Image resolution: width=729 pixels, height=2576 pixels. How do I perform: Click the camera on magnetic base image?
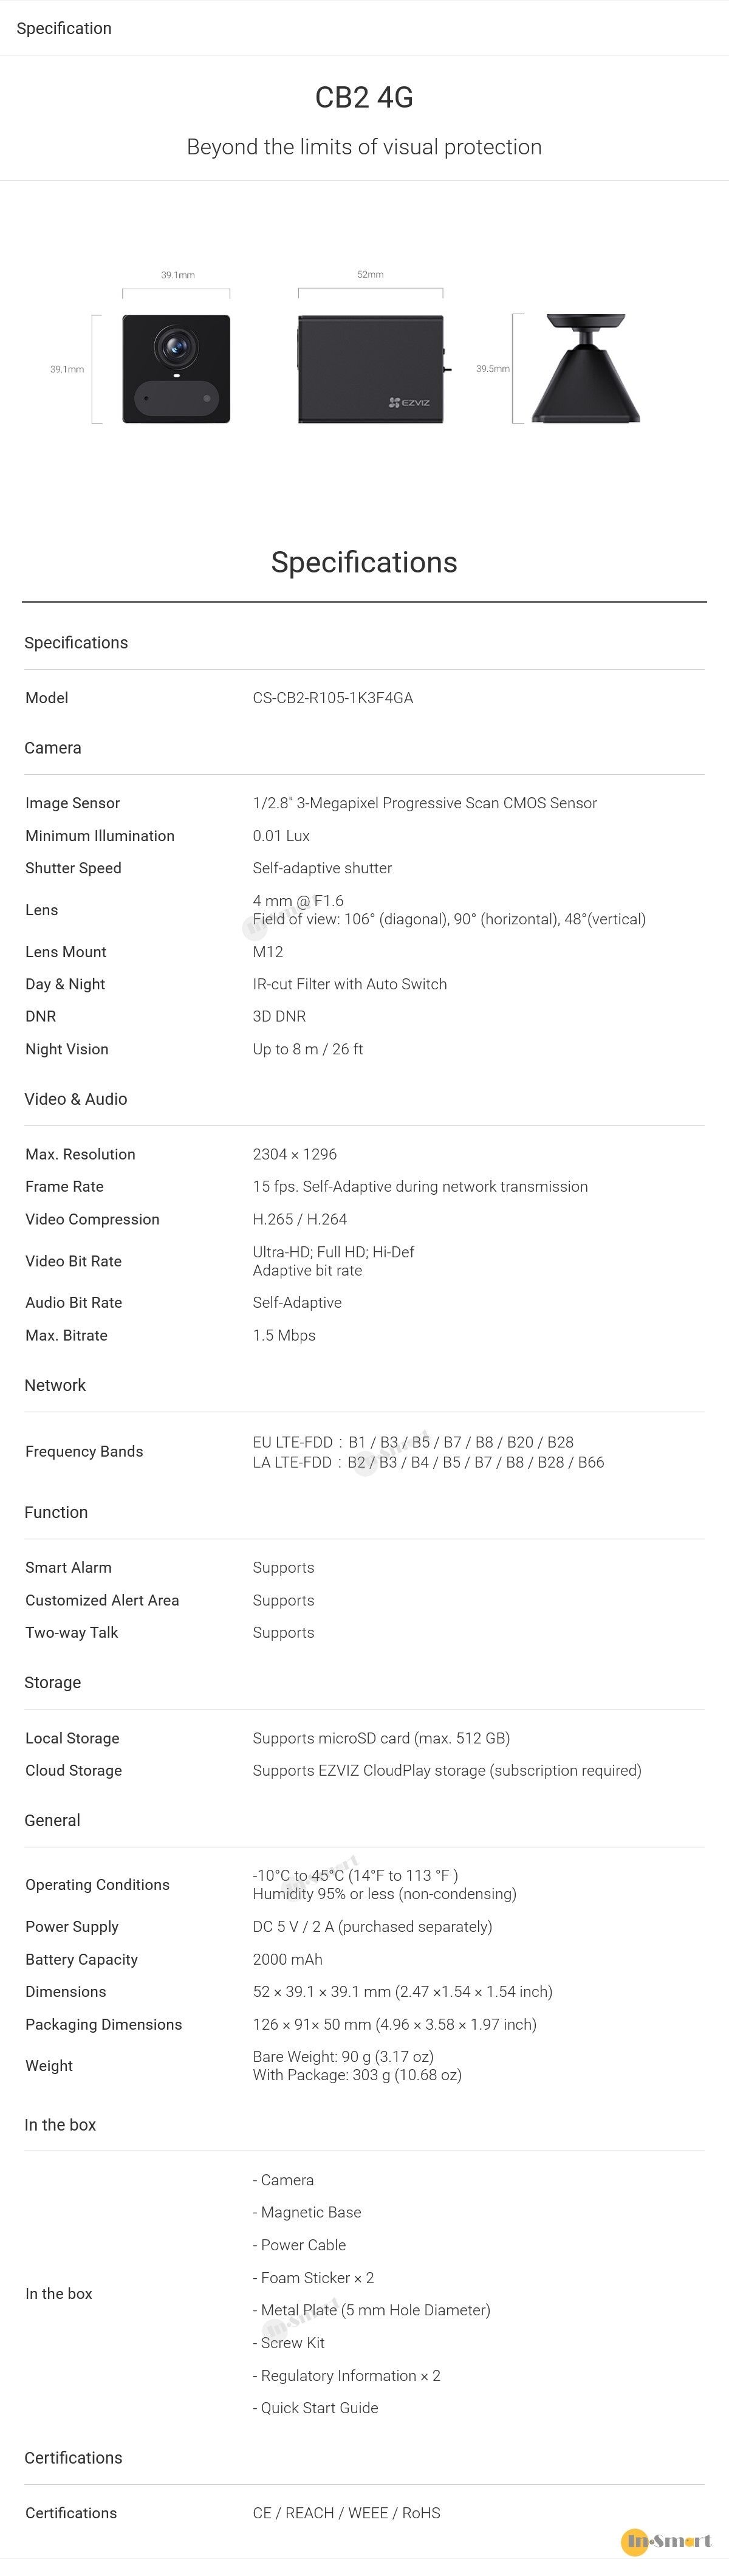pos(585,369)
